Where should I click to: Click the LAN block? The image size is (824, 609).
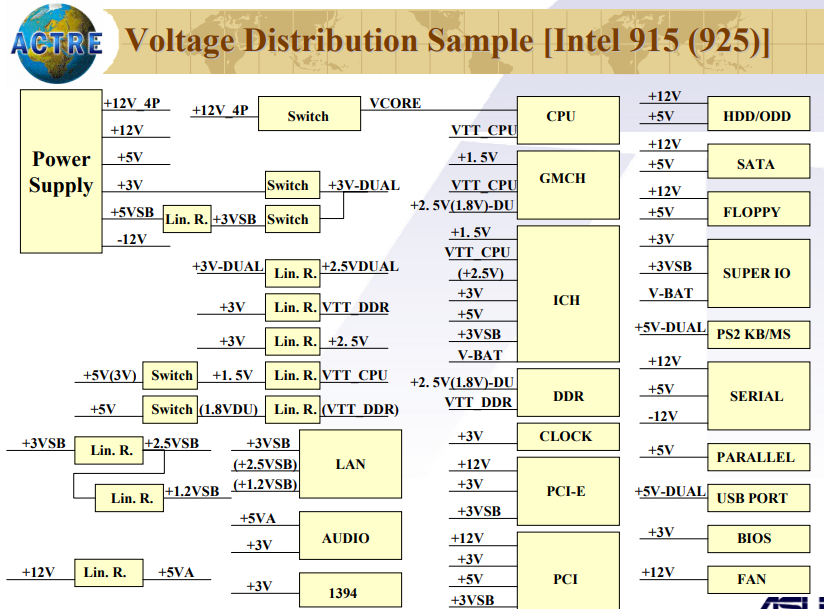tap(351, 464)
